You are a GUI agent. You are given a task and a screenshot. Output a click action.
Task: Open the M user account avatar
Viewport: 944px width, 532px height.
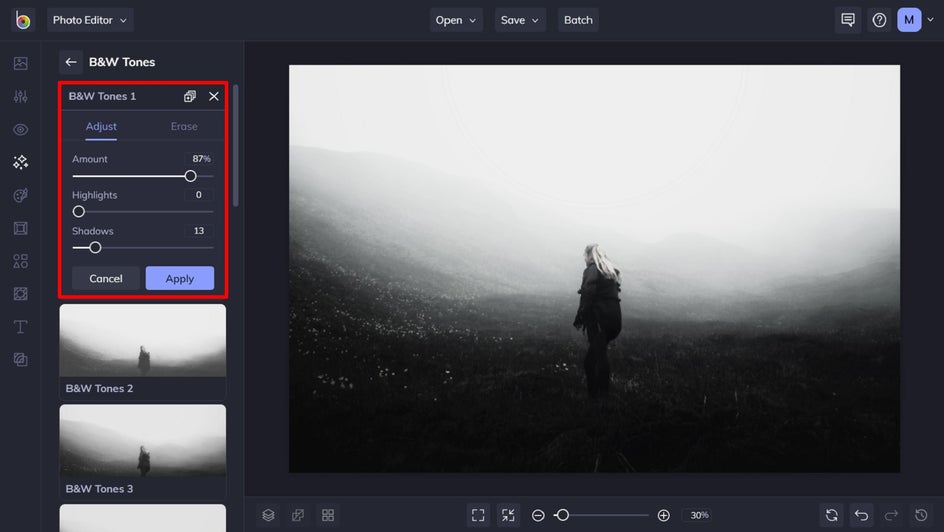(x=909, y=20)
